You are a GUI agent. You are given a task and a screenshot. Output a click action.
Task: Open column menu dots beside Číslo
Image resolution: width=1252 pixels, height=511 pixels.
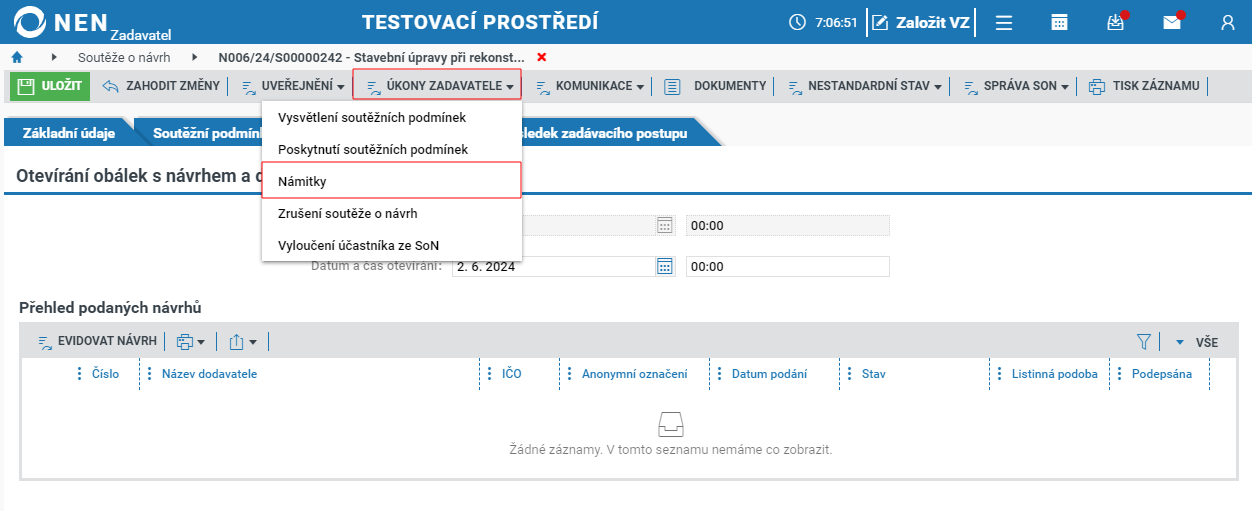tap(79, 374)
